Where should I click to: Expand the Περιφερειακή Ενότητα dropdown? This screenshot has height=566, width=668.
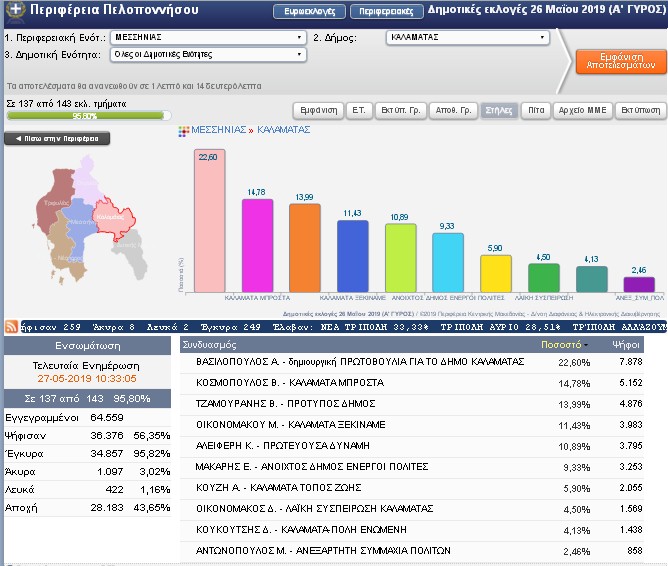(x=208, y=37)
